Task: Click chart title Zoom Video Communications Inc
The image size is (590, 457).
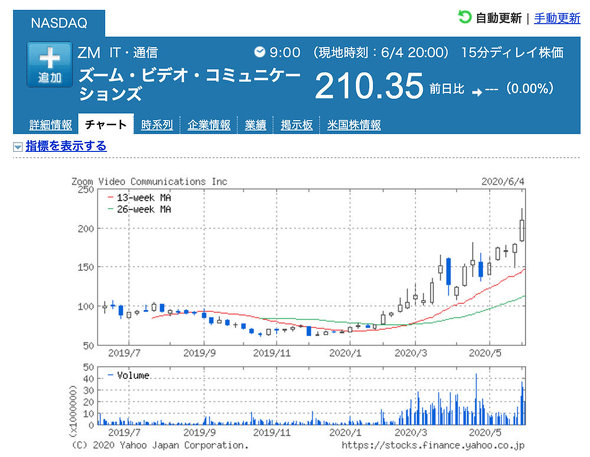Action: 149,182
